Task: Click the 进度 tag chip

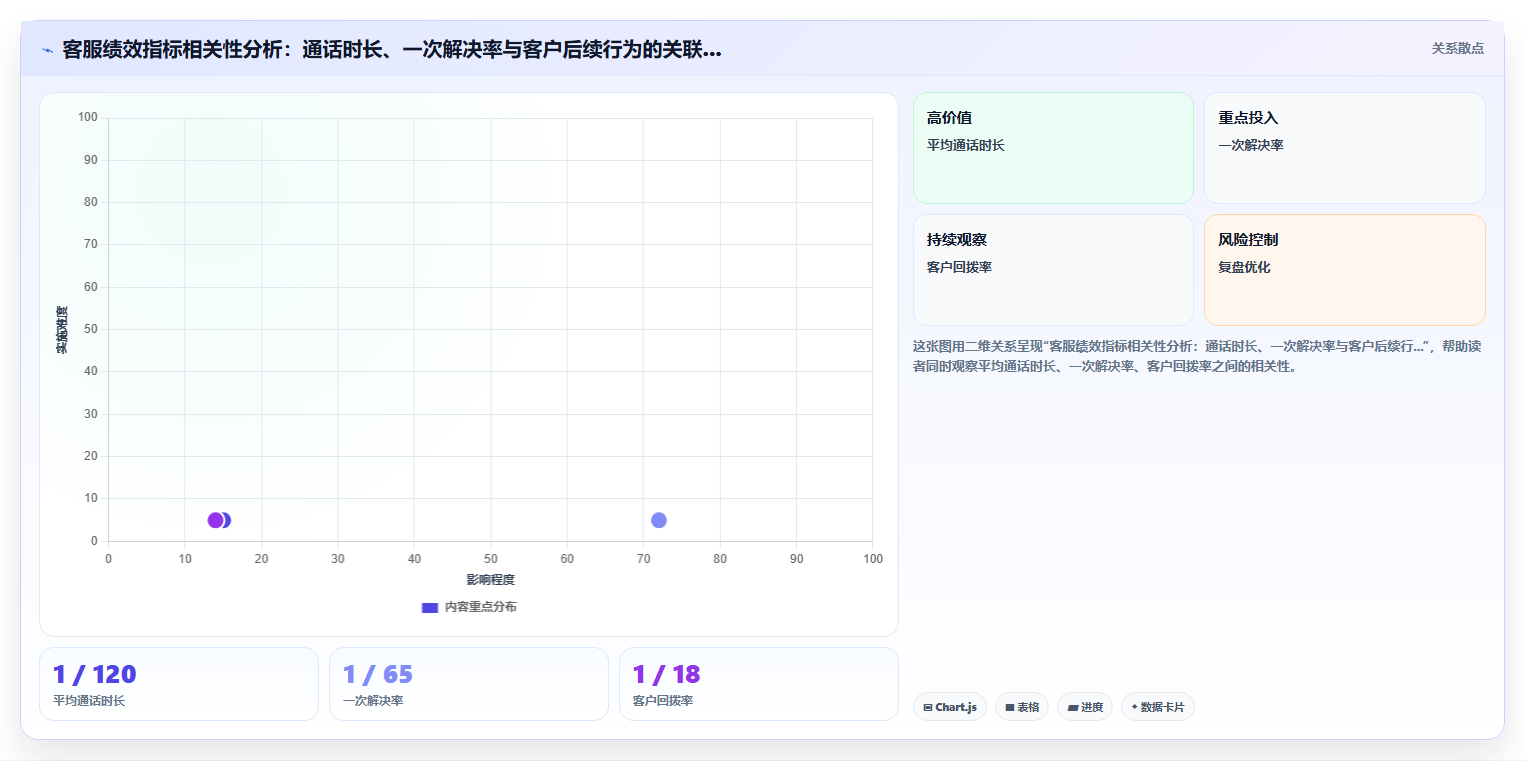Action: click(x=1085, y=707)
